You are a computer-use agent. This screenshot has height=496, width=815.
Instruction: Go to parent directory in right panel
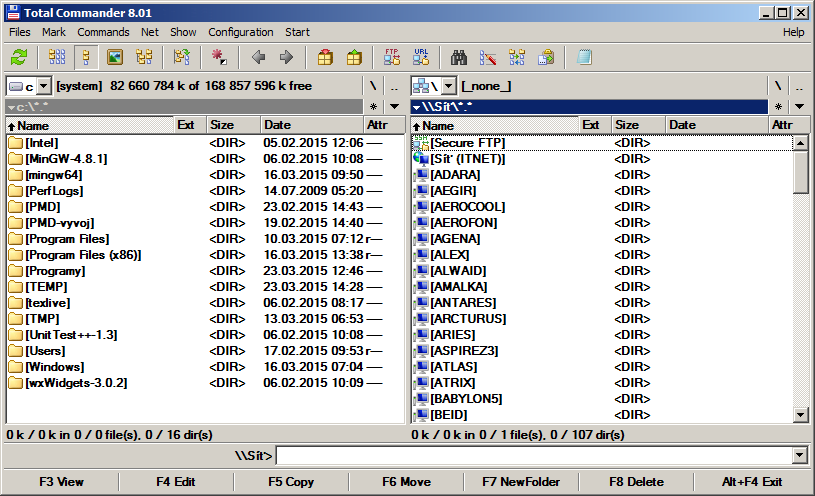(x=799, y=86)
